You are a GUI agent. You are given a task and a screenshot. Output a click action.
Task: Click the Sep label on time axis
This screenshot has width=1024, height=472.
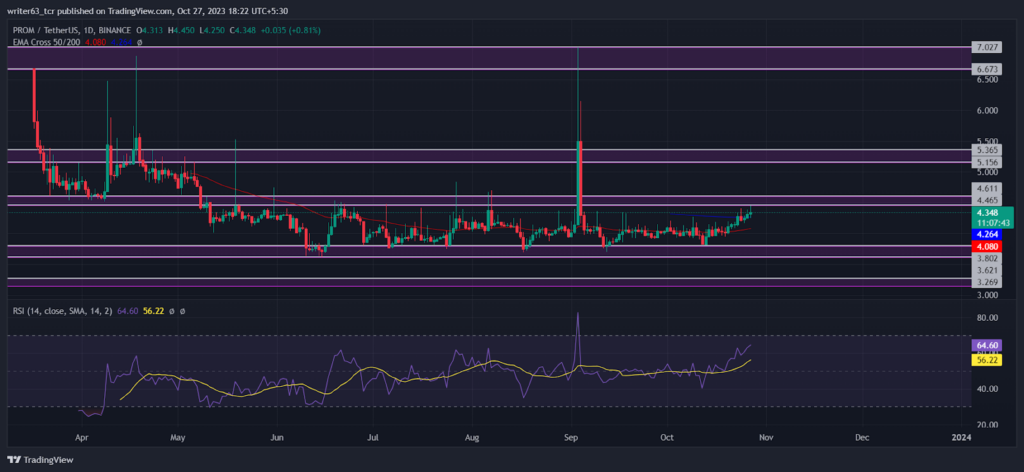pyautogui.click(x=572, y=437)
